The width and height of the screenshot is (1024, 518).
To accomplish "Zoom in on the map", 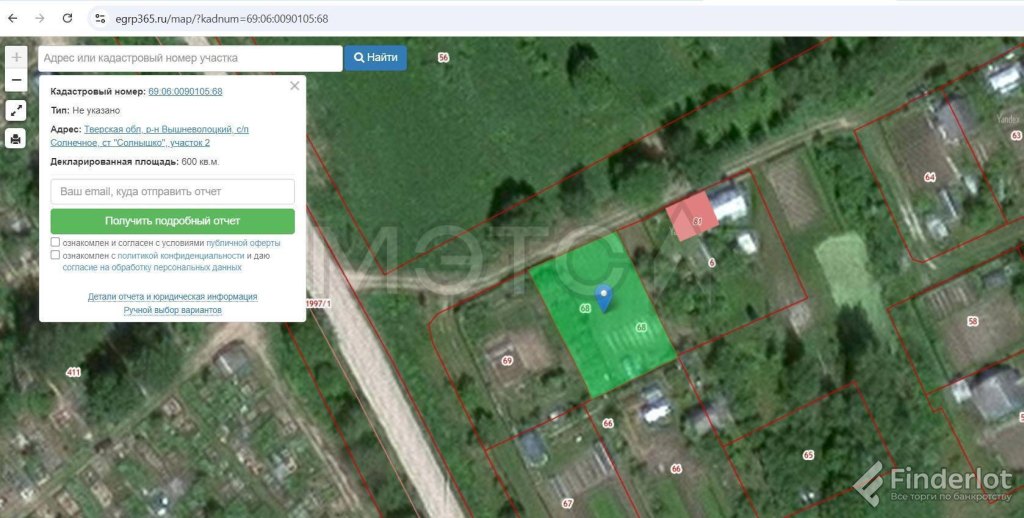I will (x=16, y=58).
